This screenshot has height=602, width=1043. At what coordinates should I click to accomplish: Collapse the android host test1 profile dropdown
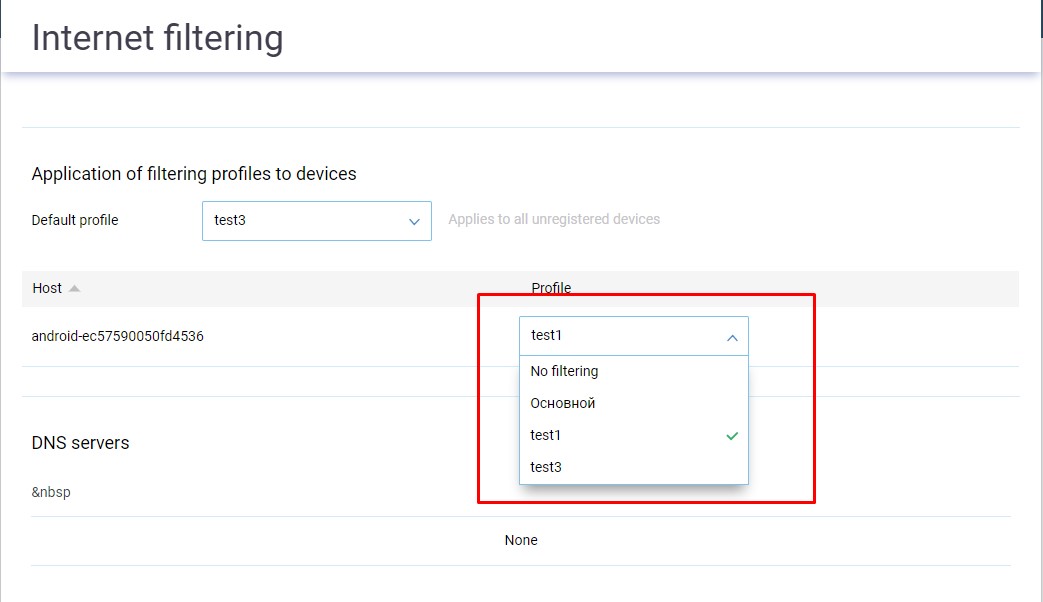click(633, 336)
